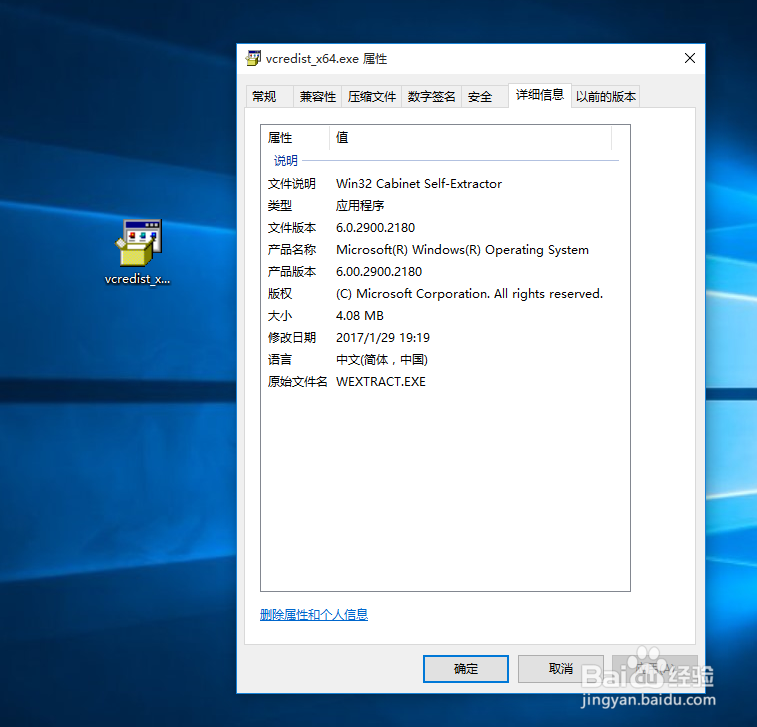Click the 取消 button
The height and width of the screenshot is (727, 757).
click(561, 669)
